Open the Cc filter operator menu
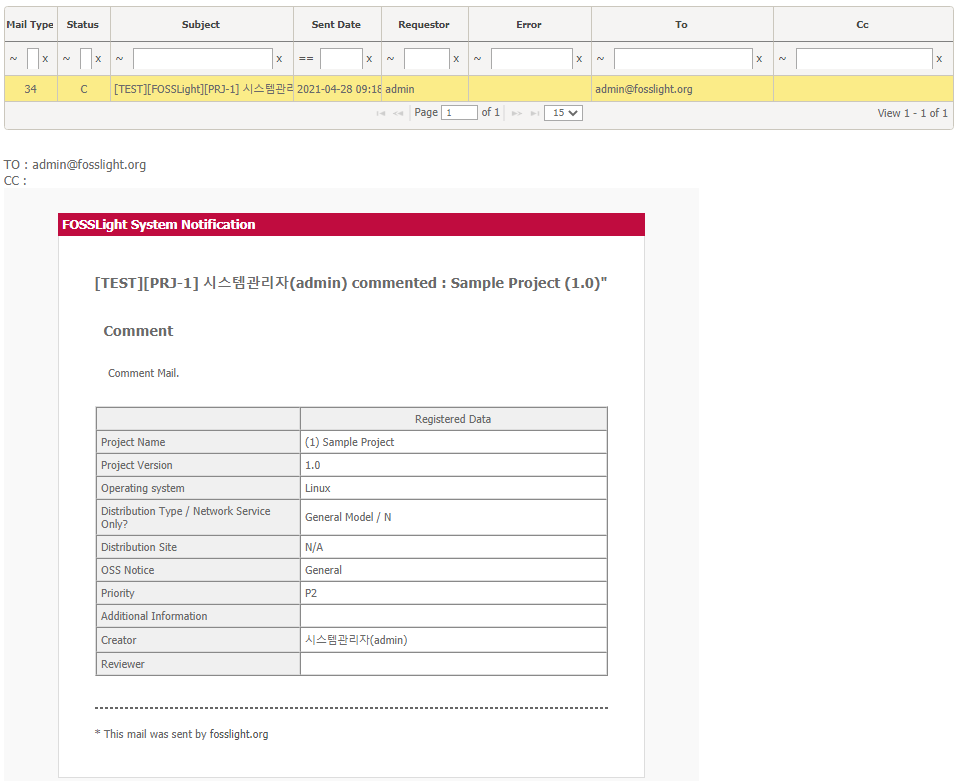The height and width of the screenshot is (781, 964). (x=783, y=59)
